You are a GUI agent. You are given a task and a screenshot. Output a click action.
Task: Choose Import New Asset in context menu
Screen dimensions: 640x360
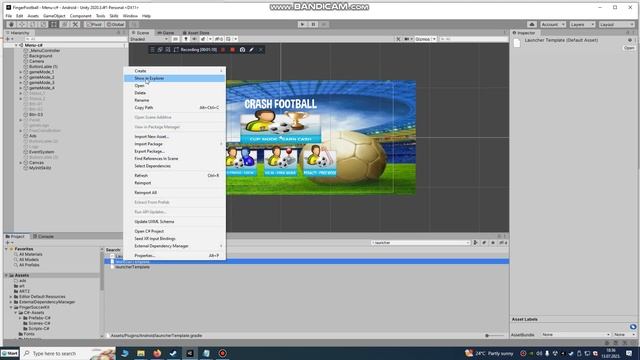pyautogui.click(x=174, y=137)
